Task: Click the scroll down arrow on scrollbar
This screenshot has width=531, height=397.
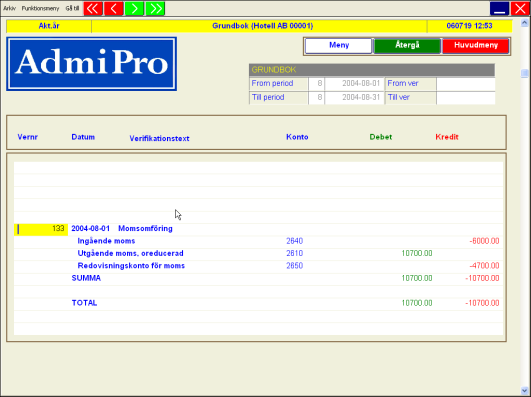Action: (525, 391)
